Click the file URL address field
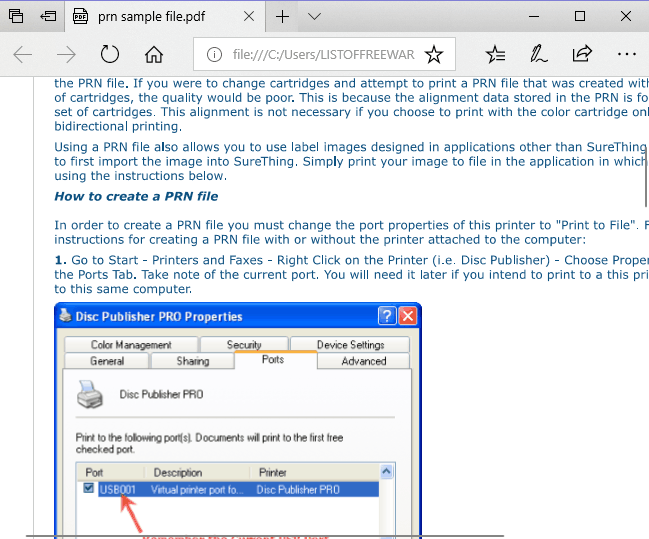The height and width of the screenshot is (539, 649). pyautogui.click(x=323, y=54)
